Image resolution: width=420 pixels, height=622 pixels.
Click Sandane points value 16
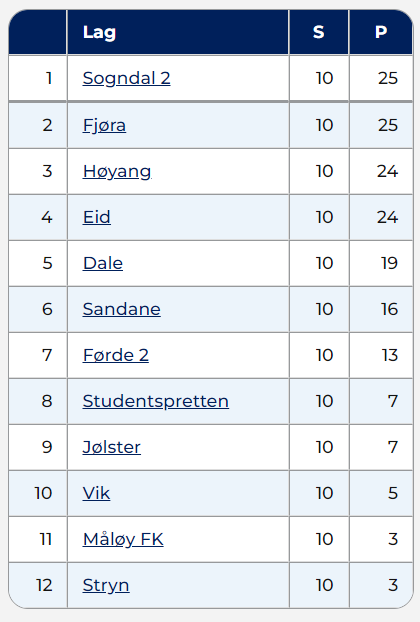click(x=389, y=309)
